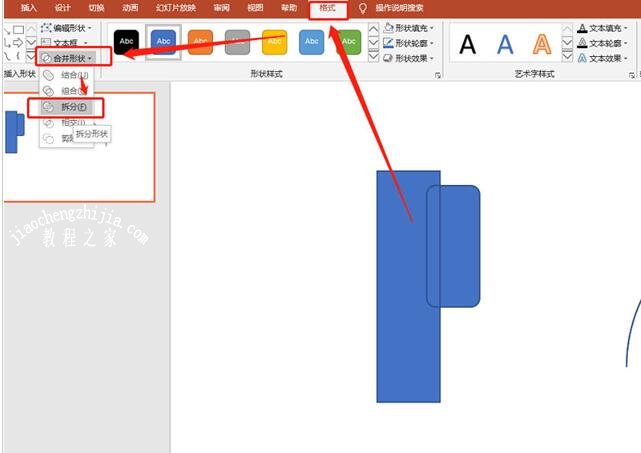Choose the Intersect (相交) merge option
This screenshot has height=453, width=641.
(x=67, y=123)
